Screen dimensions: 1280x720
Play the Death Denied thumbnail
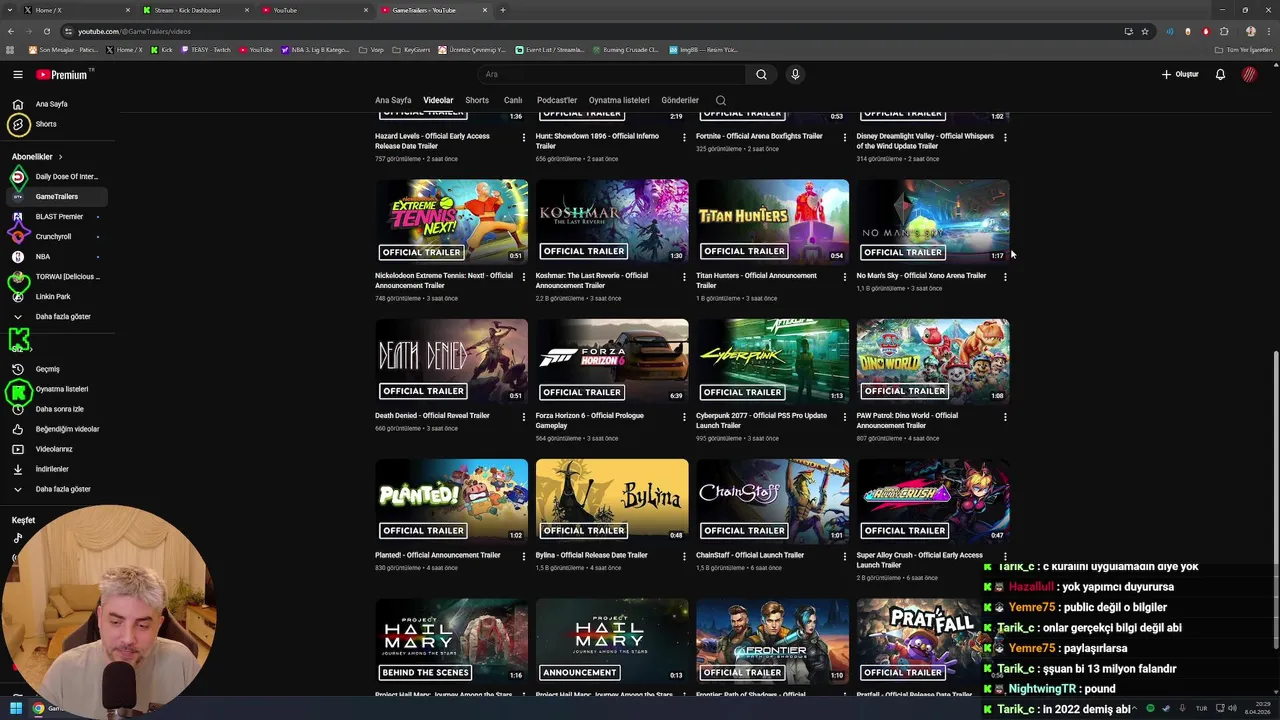[x=452, y=361]
